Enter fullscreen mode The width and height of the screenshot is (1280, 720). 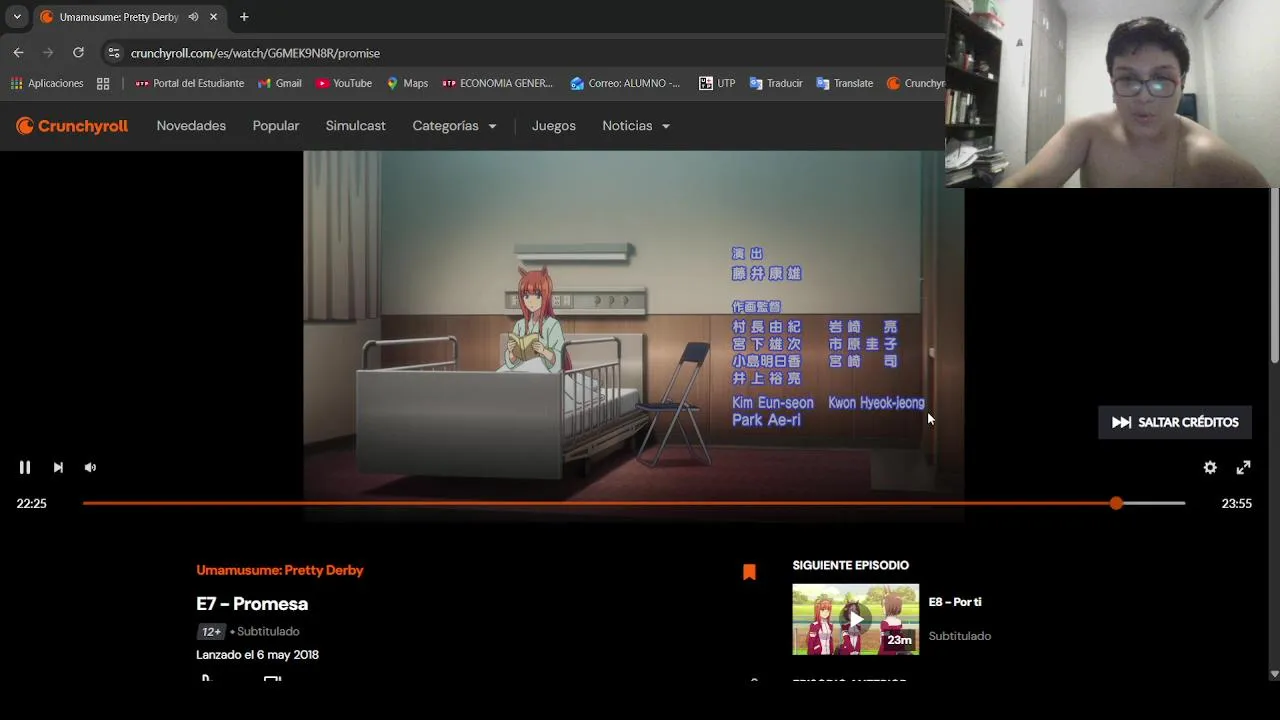1243,467
